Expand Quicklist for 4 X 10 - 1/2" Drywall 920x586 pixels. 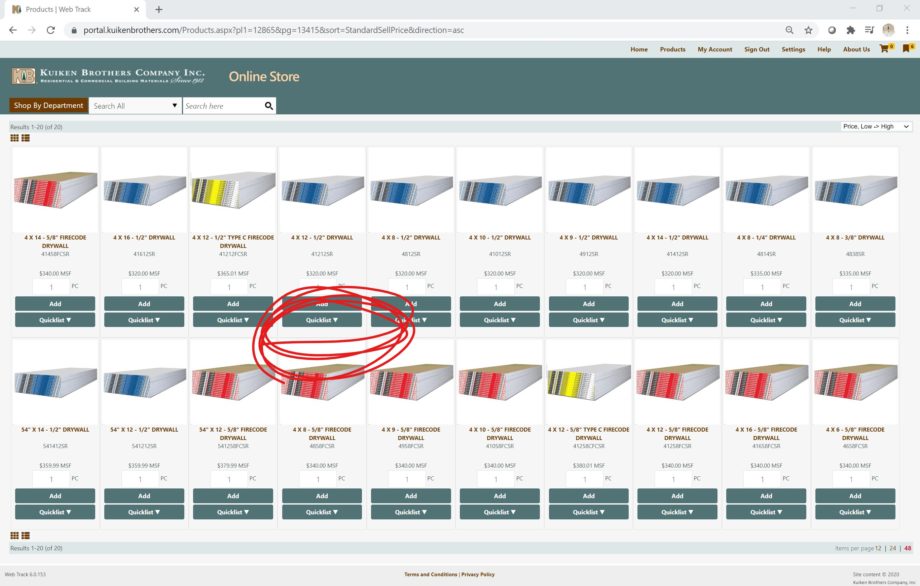click(500, 320)
